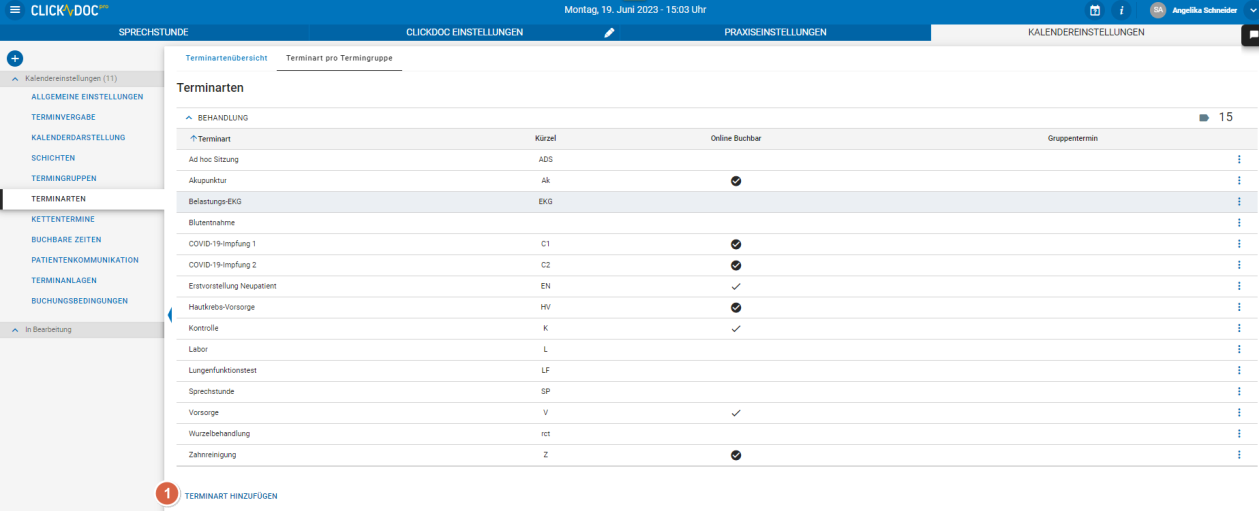Image resolution: width=1259 pixels, height=511 pixels.
Task: Open user account dropdown arrow
Action: [x=1252, y=10]
